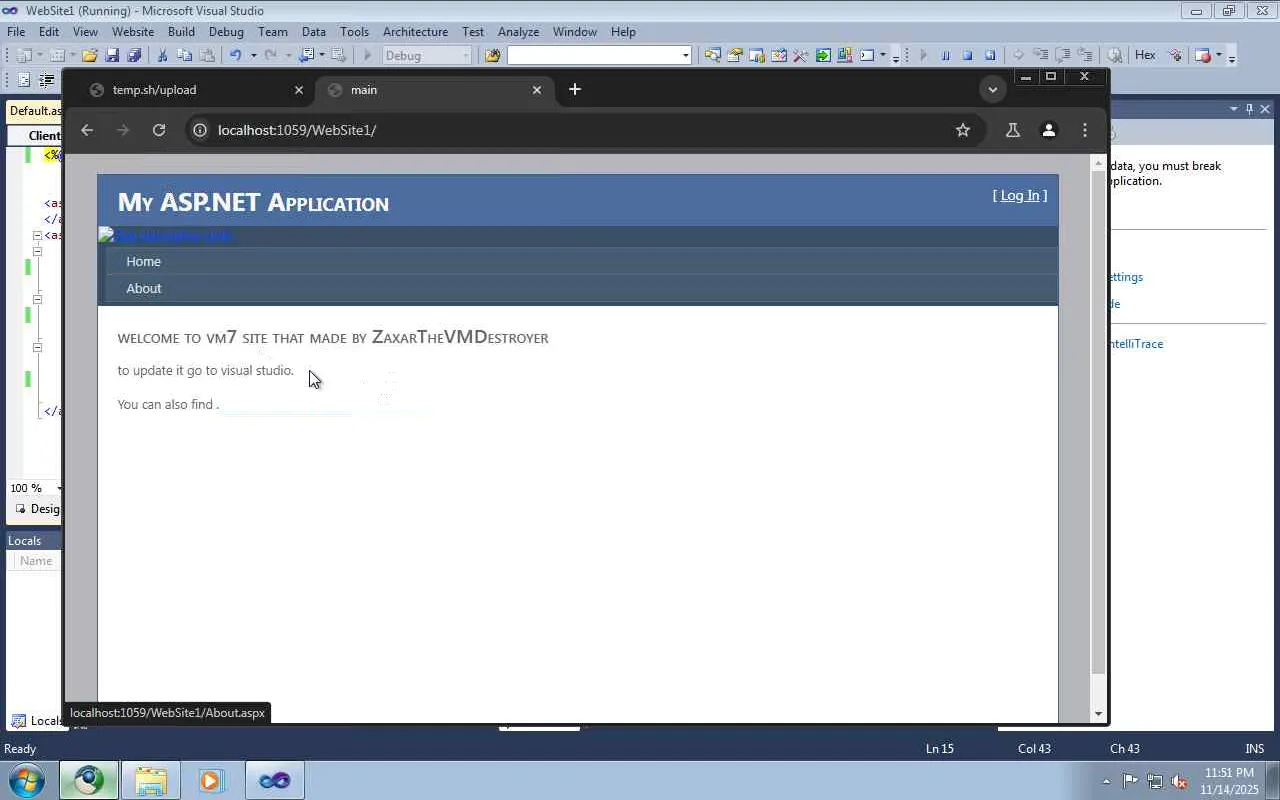Click the Save icon in Visual Studio toolbar

point(112,56)
